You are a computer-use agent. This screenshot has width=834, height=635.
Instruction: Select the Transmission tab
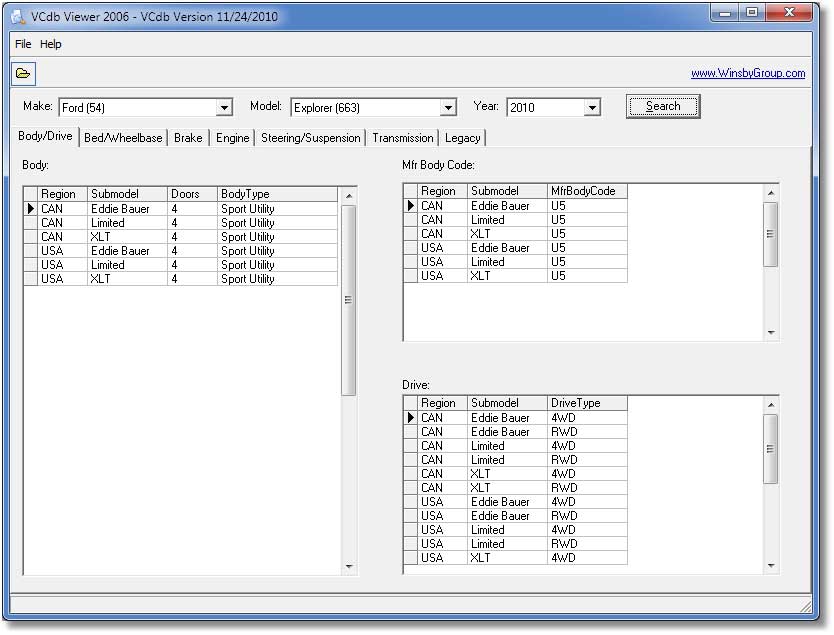[x=402, y=138]
